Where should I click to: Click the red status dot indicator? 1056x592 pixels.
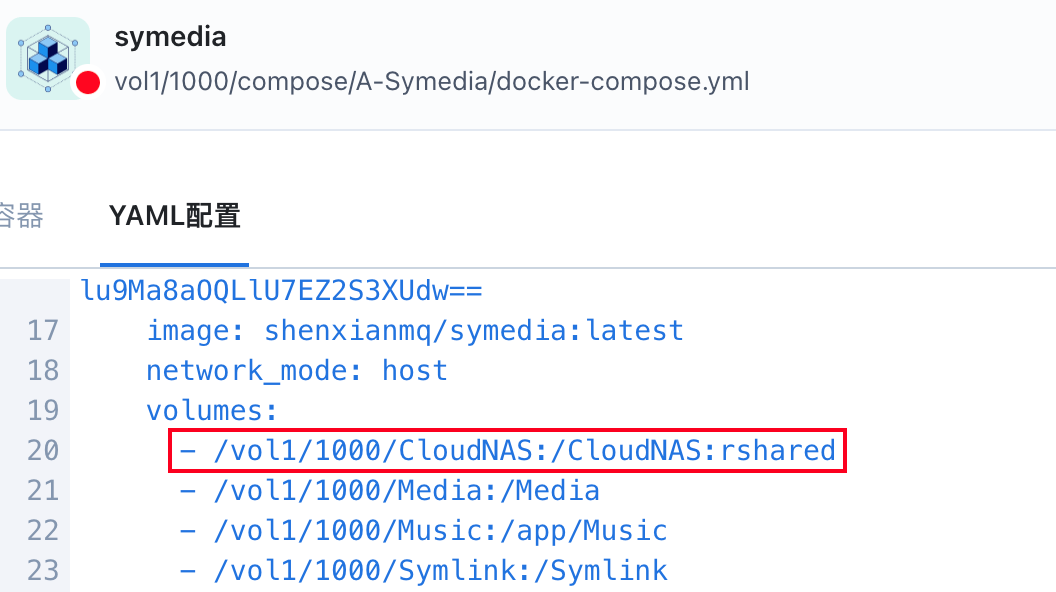(88, 82)
